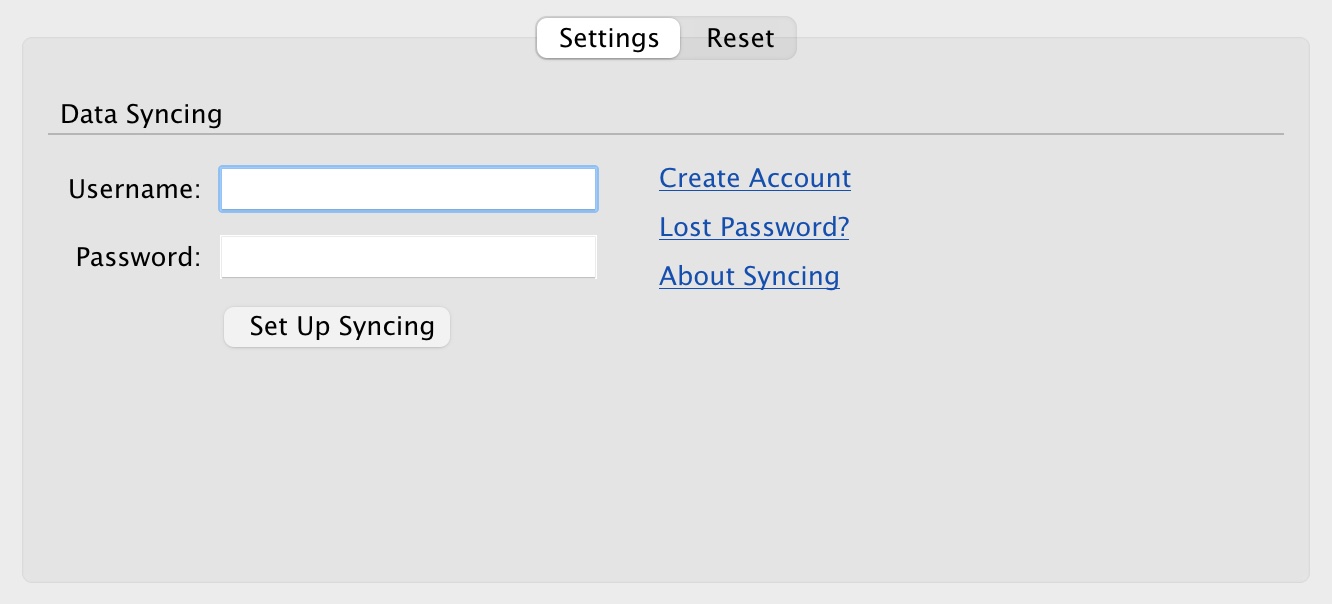Focus the Username text field
The width and height of the screenshot is (1332, 604).
click(x=408, y=189)
